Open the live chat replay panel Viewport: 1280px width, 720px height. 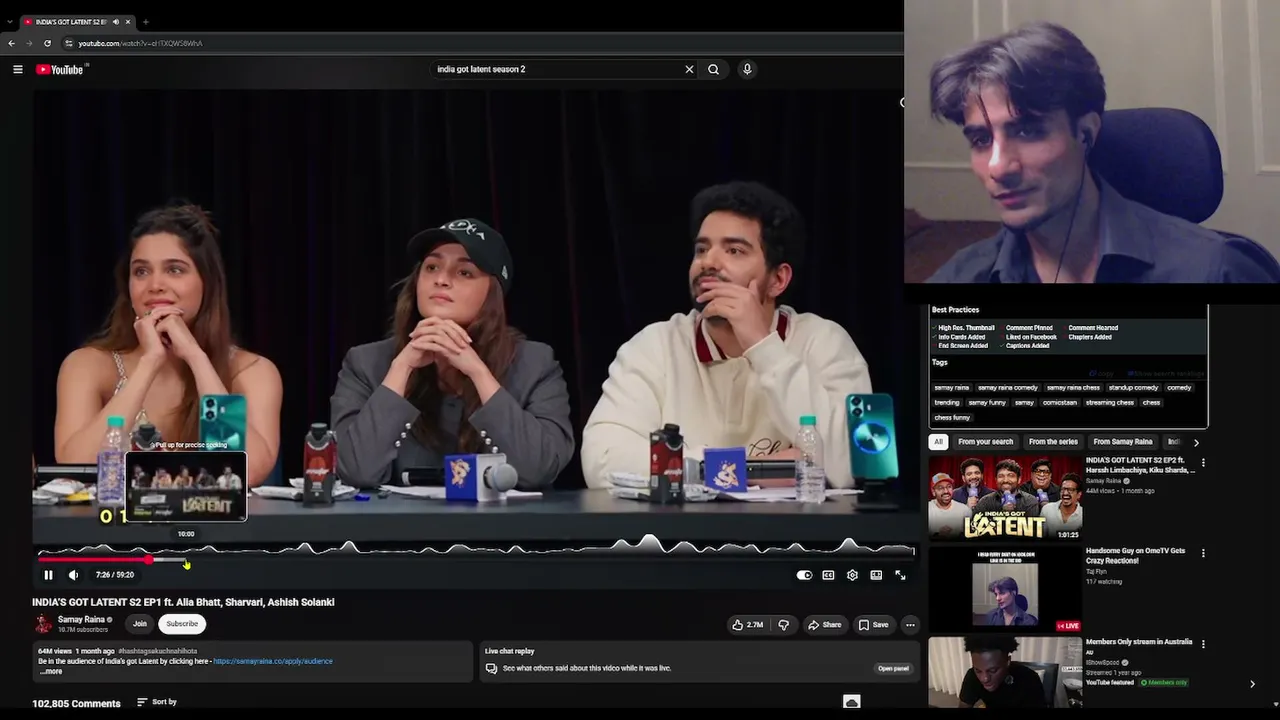893,668
